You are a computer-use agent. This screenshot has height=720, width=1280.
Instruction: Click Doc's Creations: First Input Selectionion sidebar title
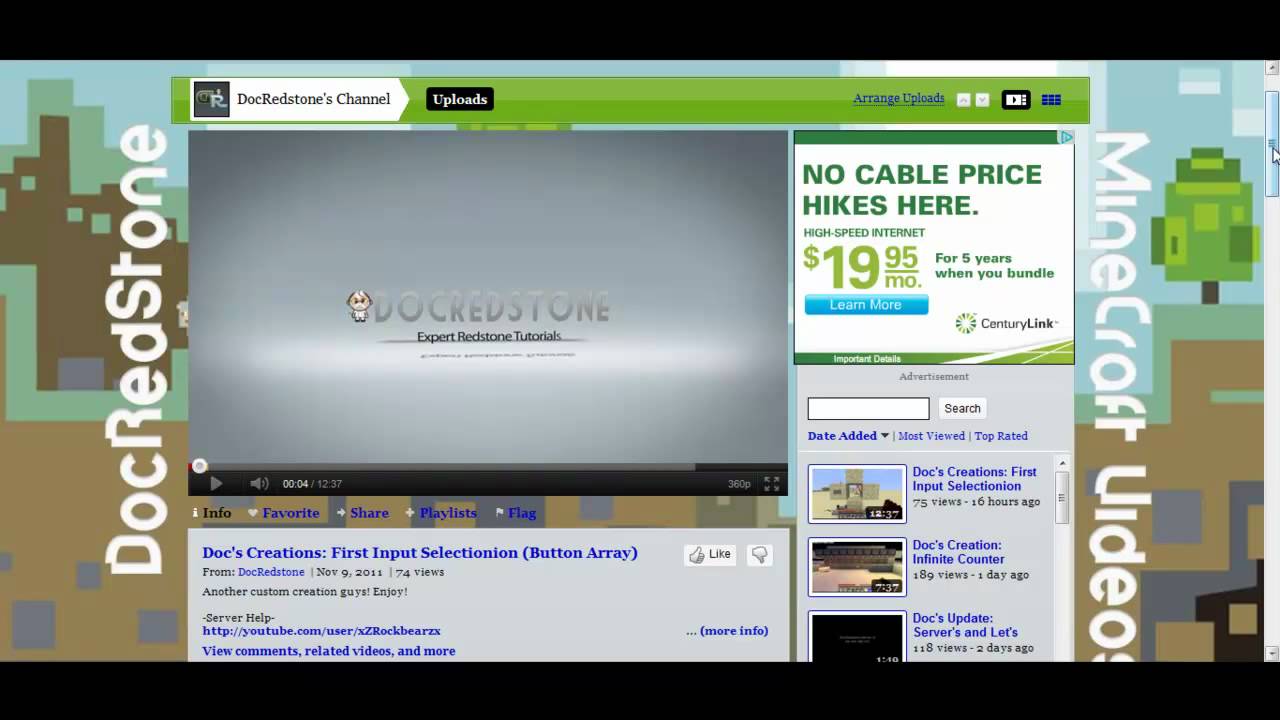click(x=975, y=479)
